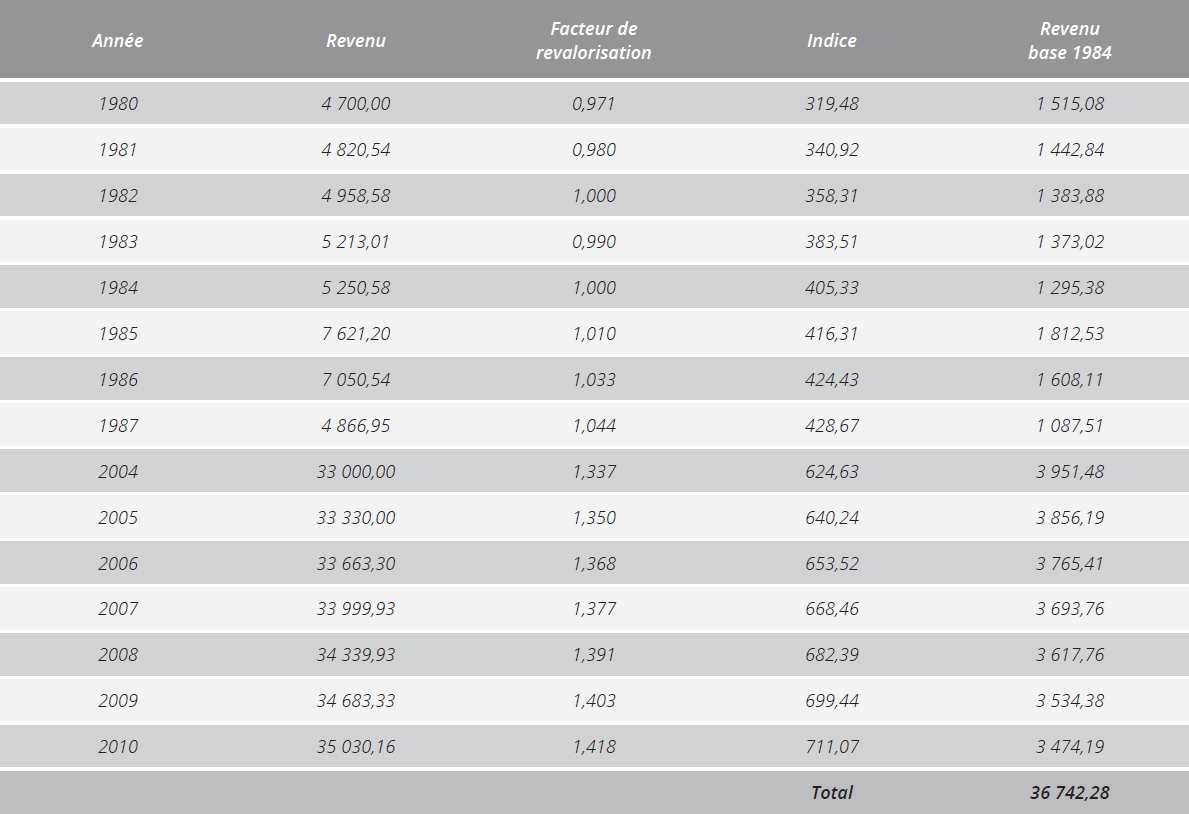The image size is (1189, 814).
Task: Select the year cell 1984
Action: click(118, 288)
